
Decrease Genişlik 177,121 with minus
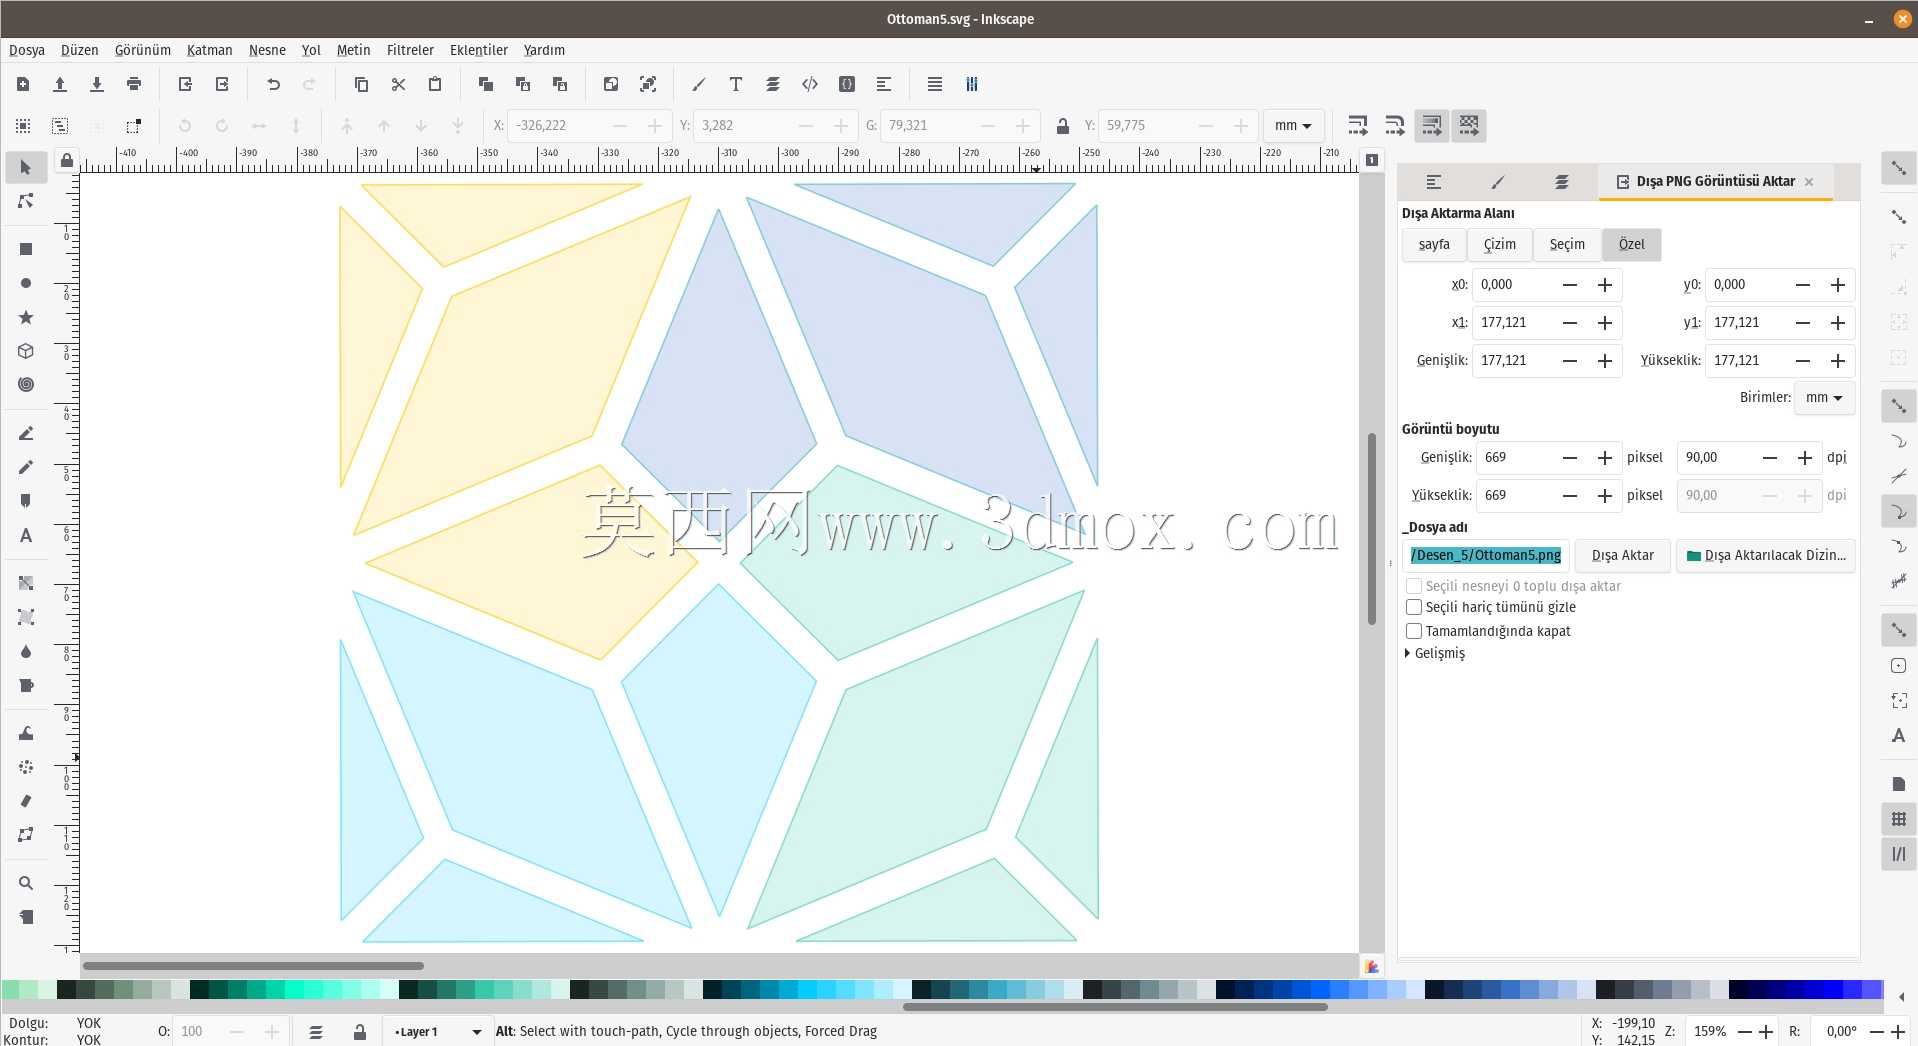tap(1570, 361)
